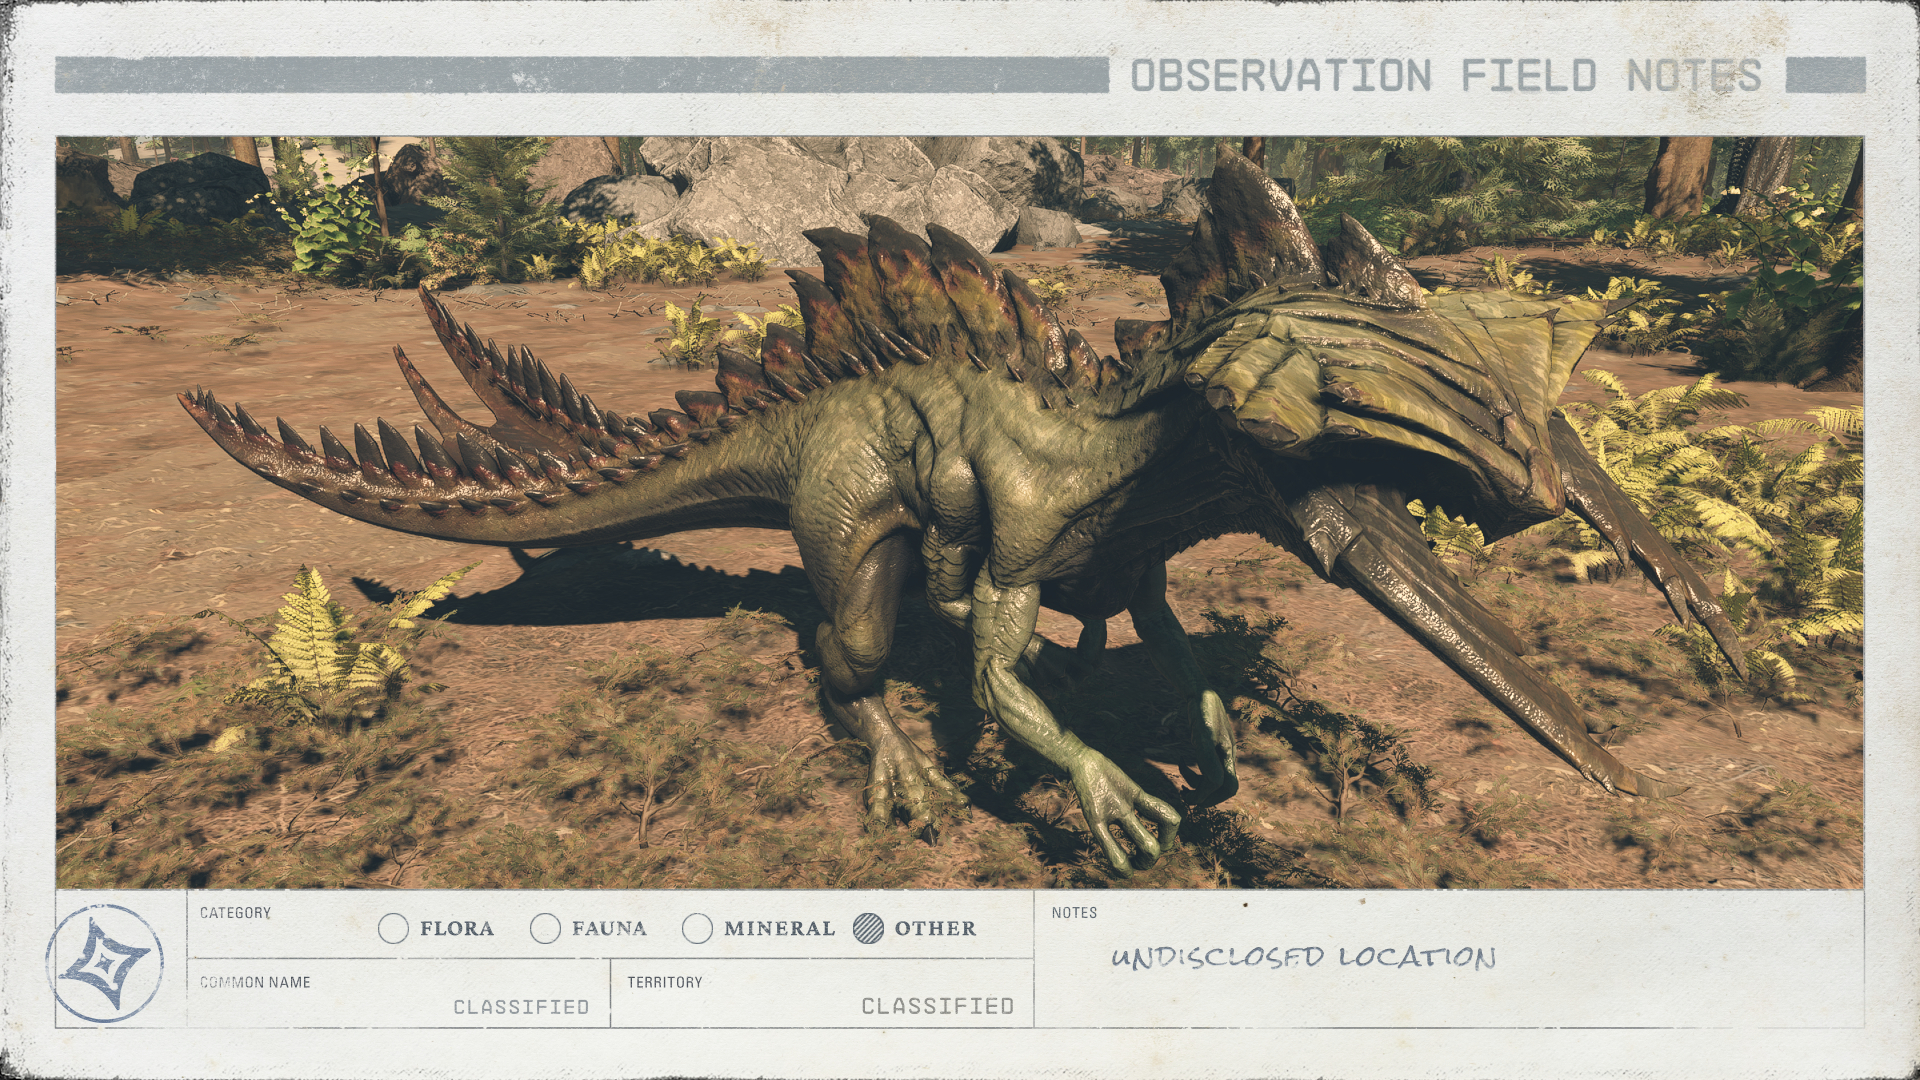Select the Flora category radio button
The image size is (1920, 1080).
393,929
